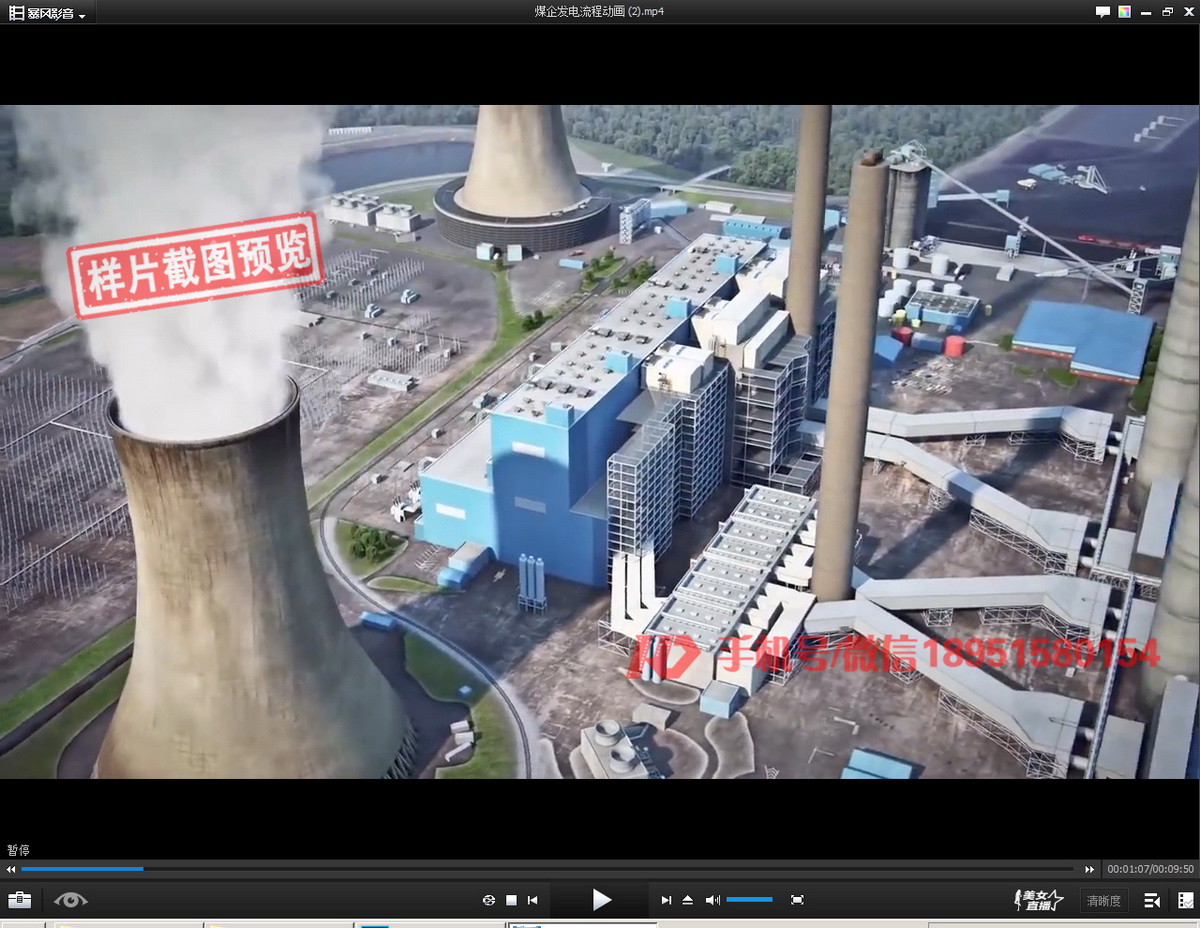
Task: Stop the video playback
Action: (x=511, y=900)
